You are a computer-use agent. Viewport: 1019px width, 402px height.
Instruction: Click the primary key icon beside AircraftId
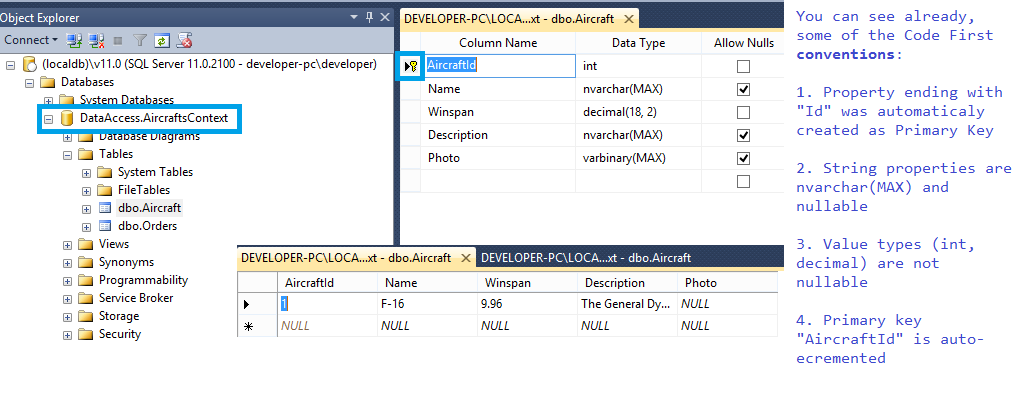[x=410, y=65]
